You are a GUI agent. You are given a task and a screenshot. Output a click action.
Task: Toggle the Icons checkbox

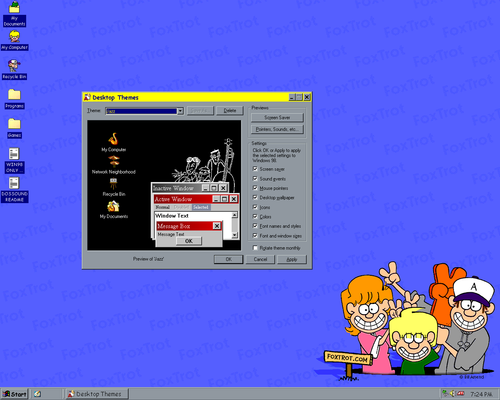point(255,207)
